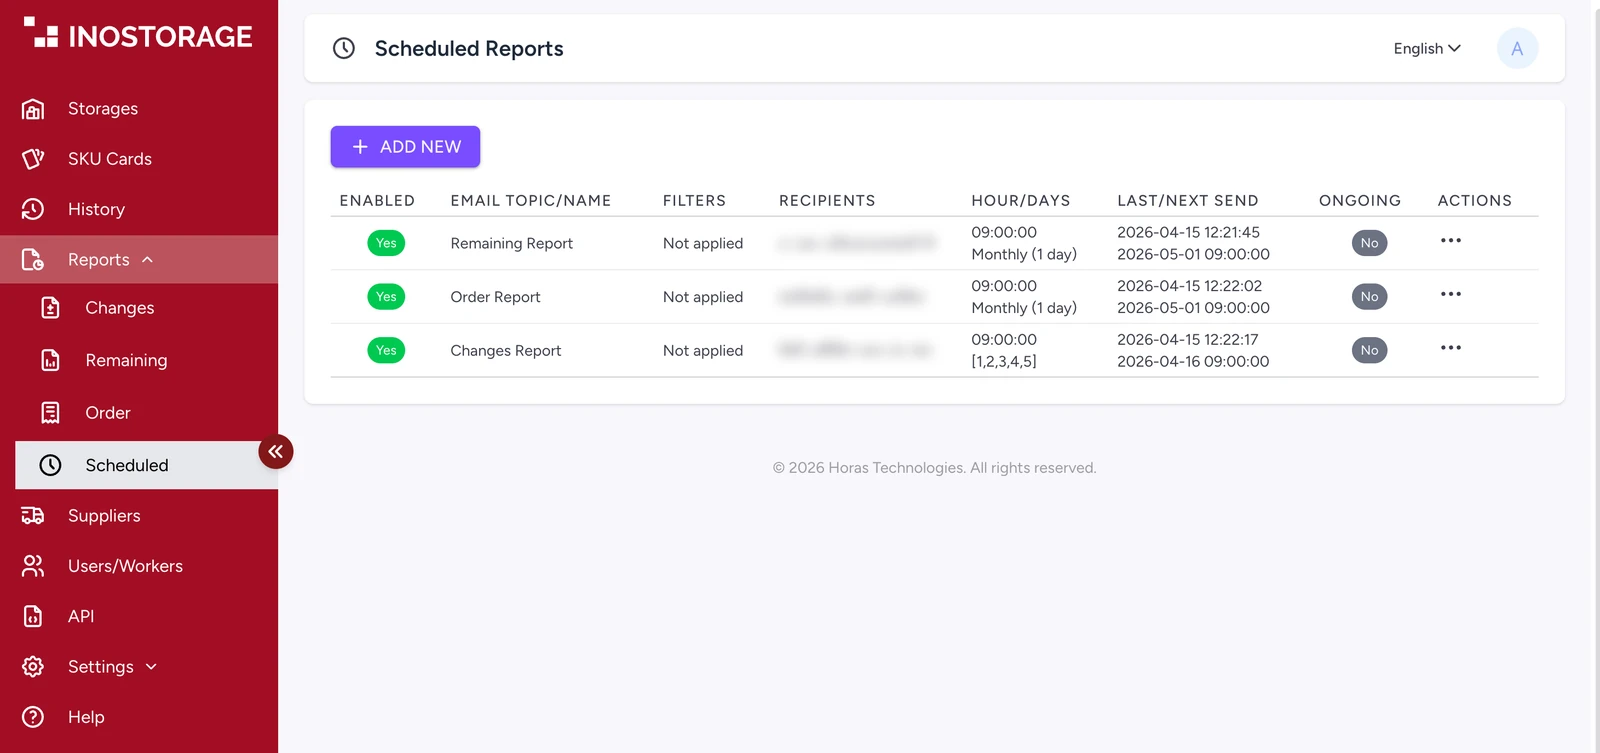The height and width of the screenshot is (753, 1600).
Task: Click the Order Report name cell
Action: pyautogui.click(x=495, y=297)
